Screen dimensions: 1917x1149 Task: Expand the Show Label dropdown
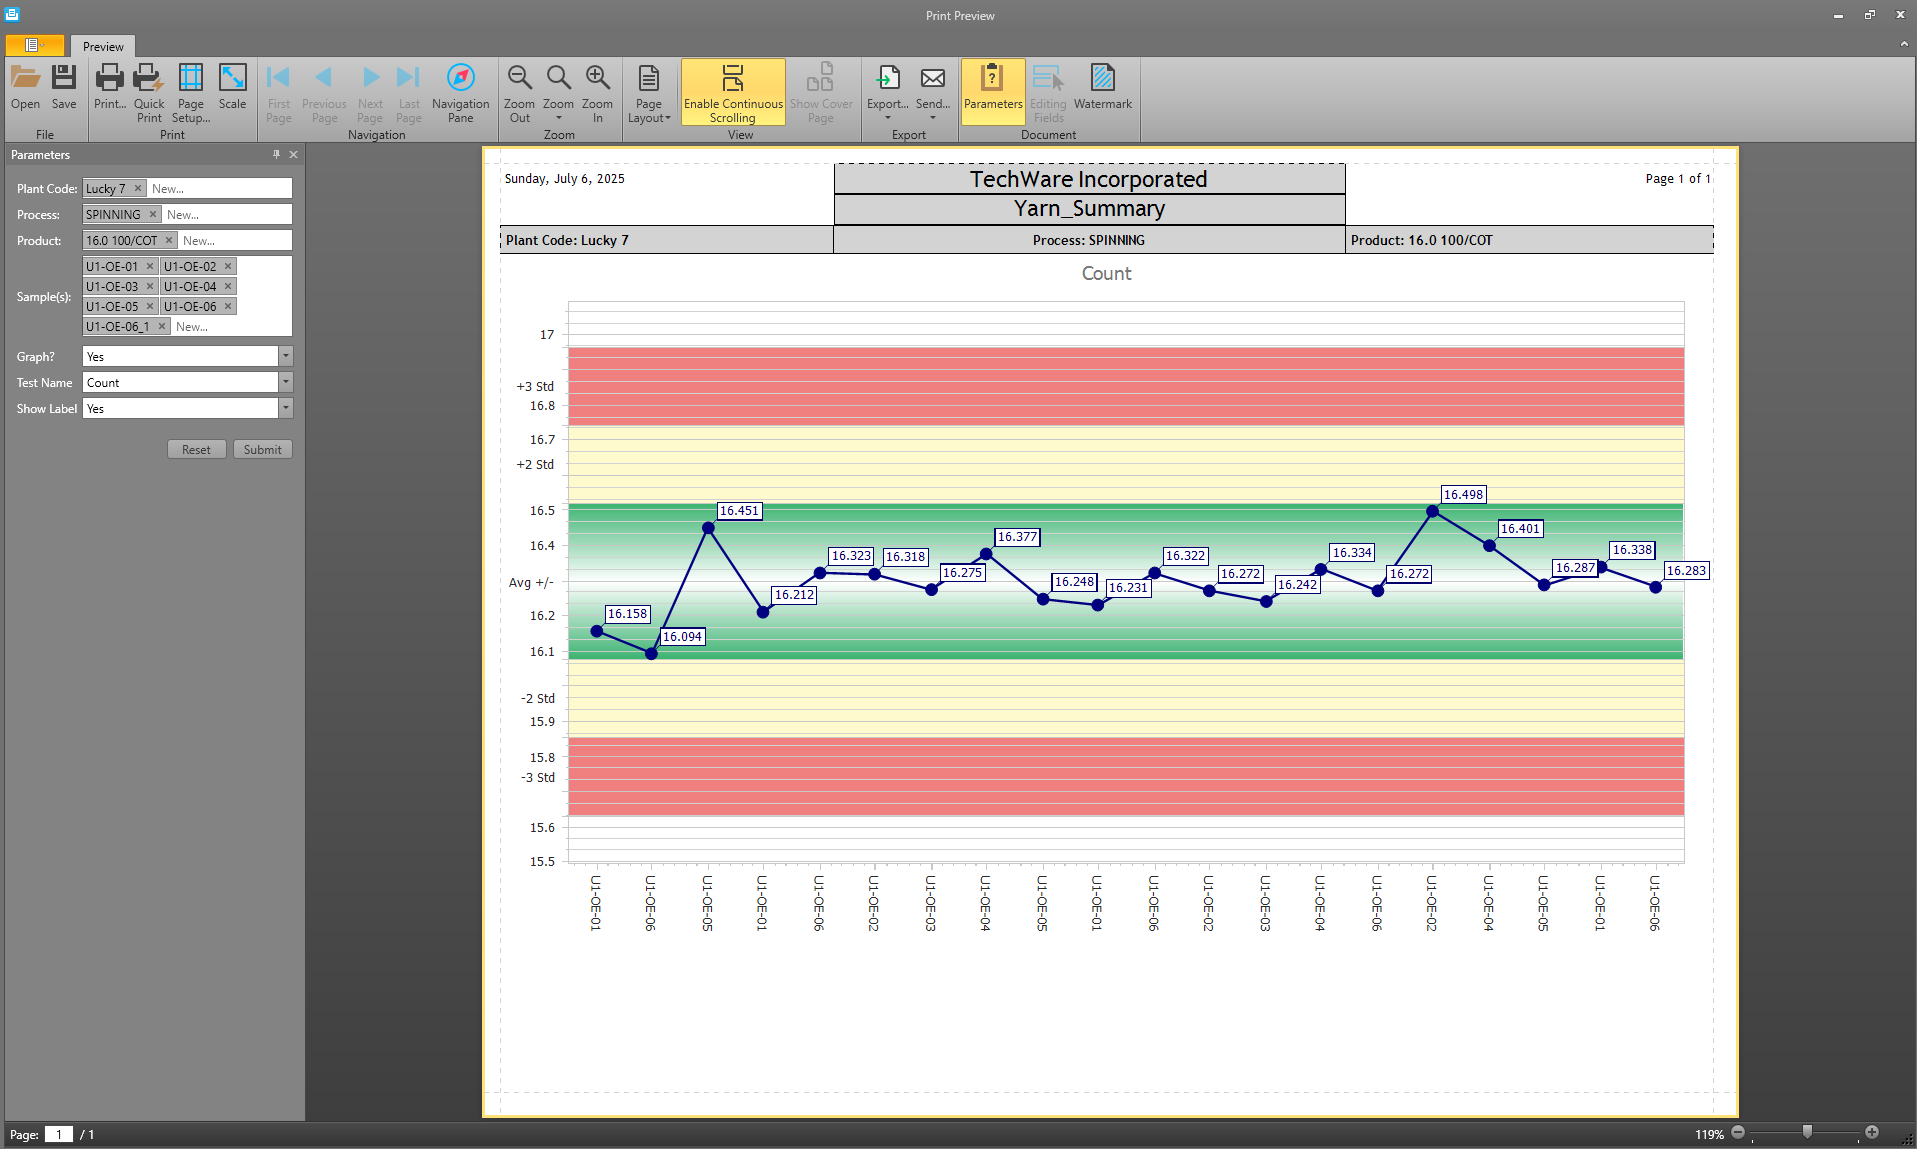coord(286,409)
